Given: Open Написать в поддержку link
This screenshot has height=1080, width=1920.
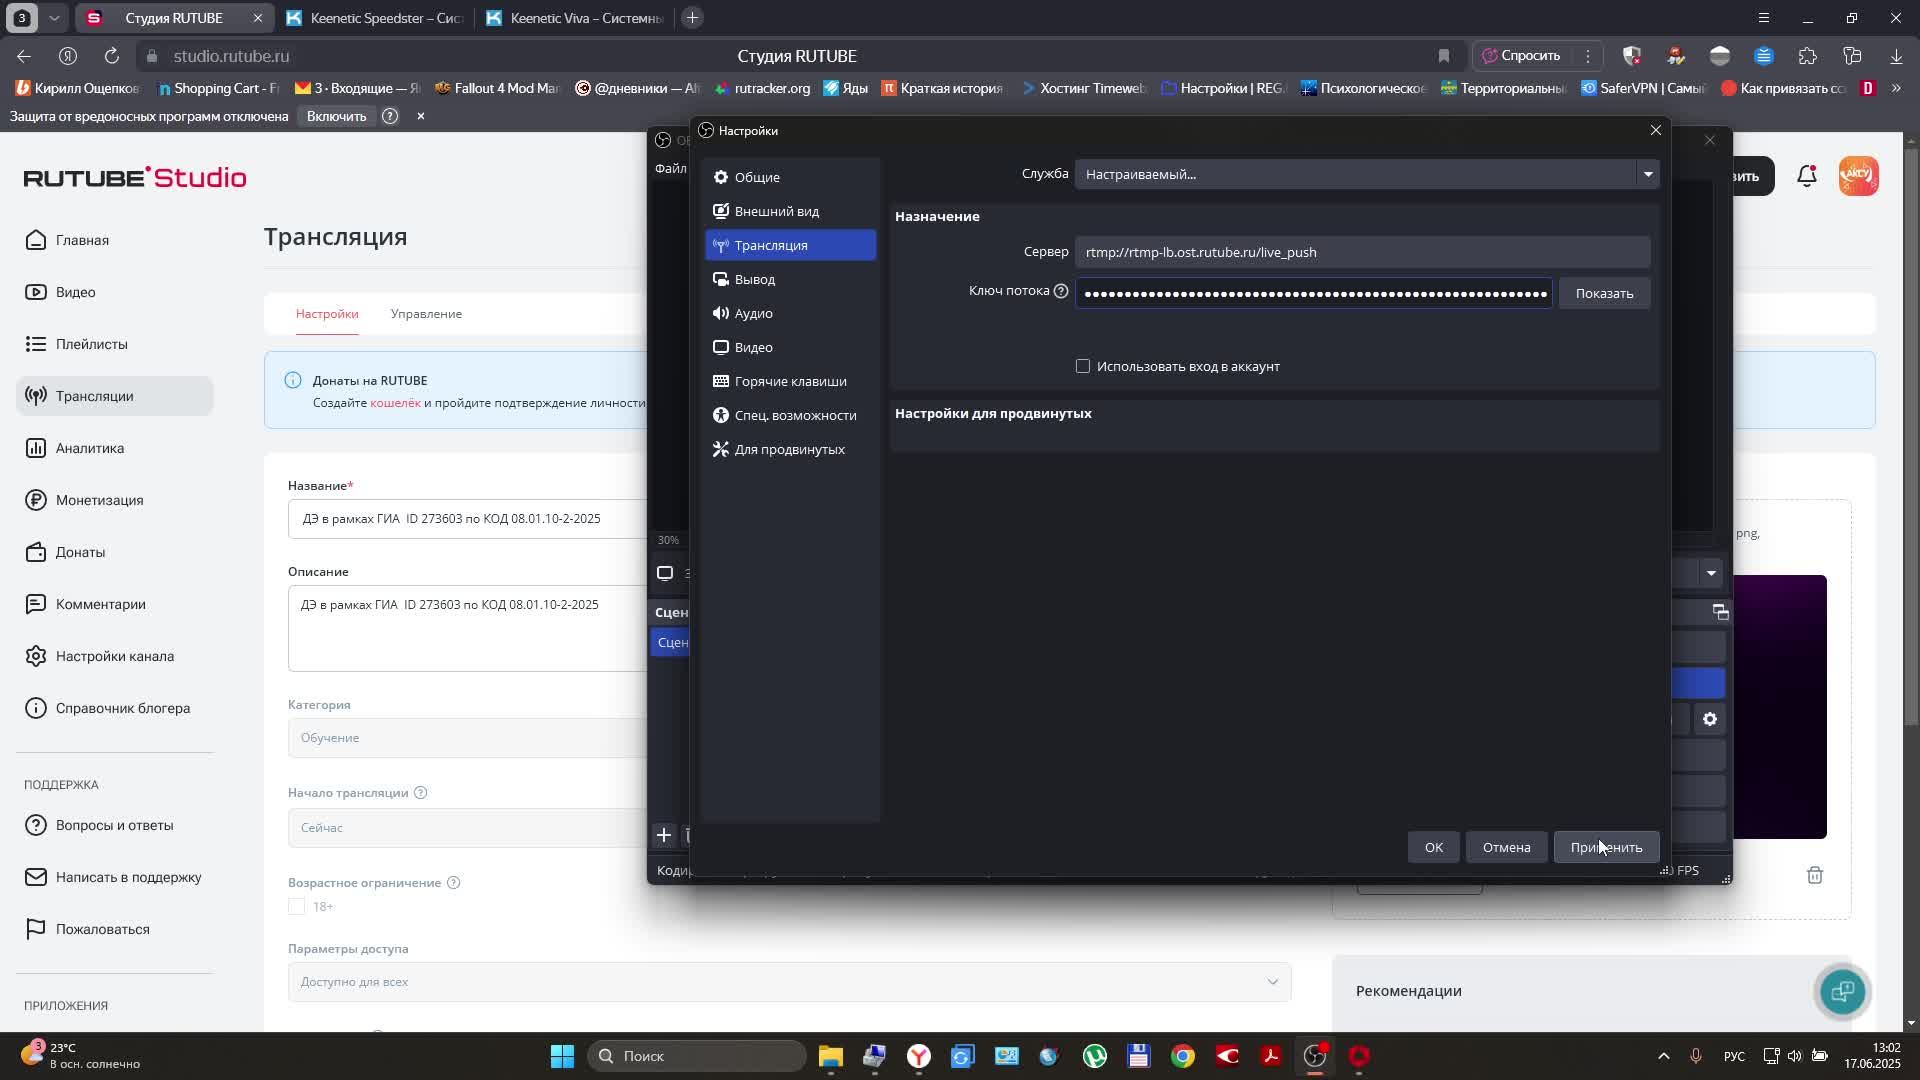Looking at the screenshot, I should tap(115, 877).
